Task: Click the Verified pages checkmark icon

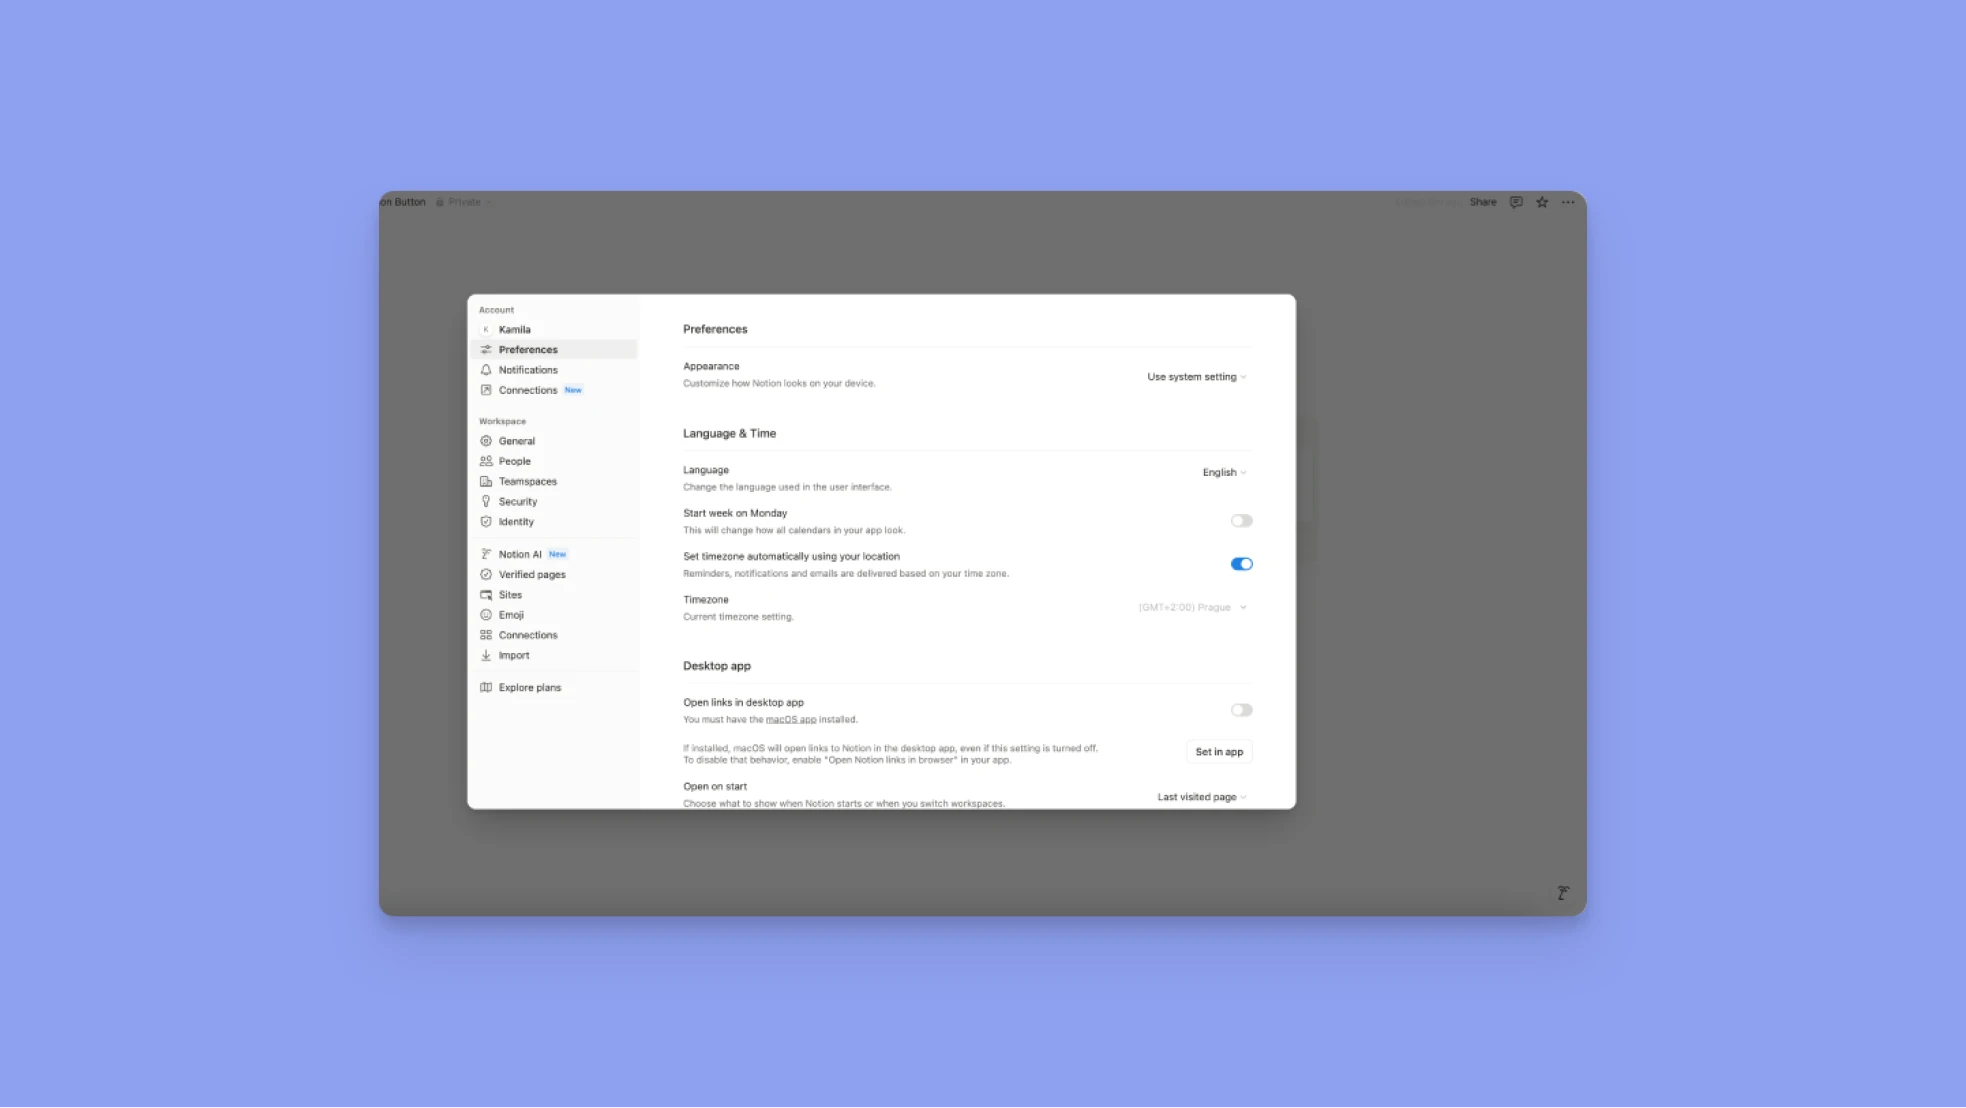Action: (487, 574)
